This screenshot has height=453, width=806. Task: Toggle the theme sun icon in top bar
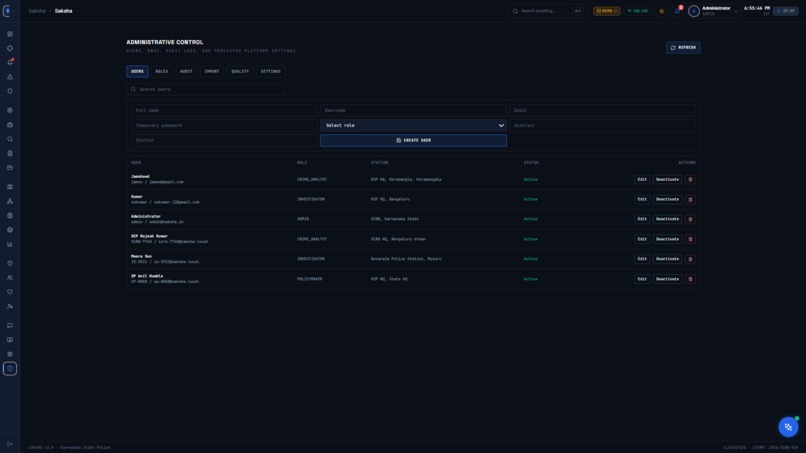click(x=662, y=11)
